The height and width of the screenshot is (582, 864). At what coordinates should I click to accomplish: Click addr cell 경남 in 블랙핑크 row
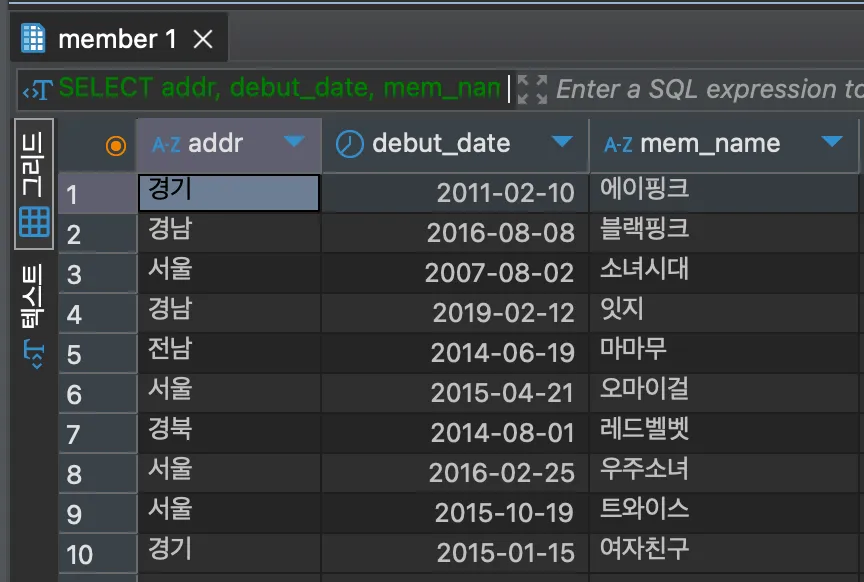229,233
